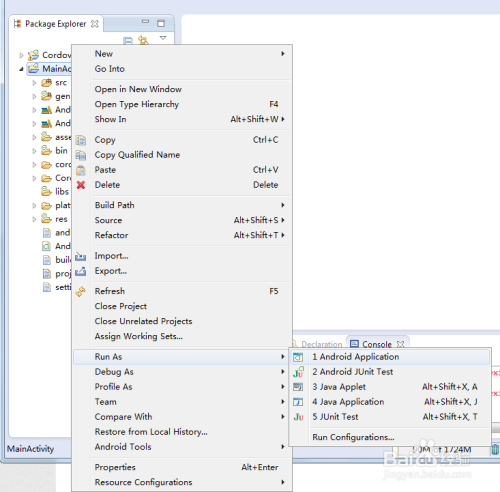Open the Refactor submenu
Viewport: 500px width, 492px height.
click(x=182, y=235)
